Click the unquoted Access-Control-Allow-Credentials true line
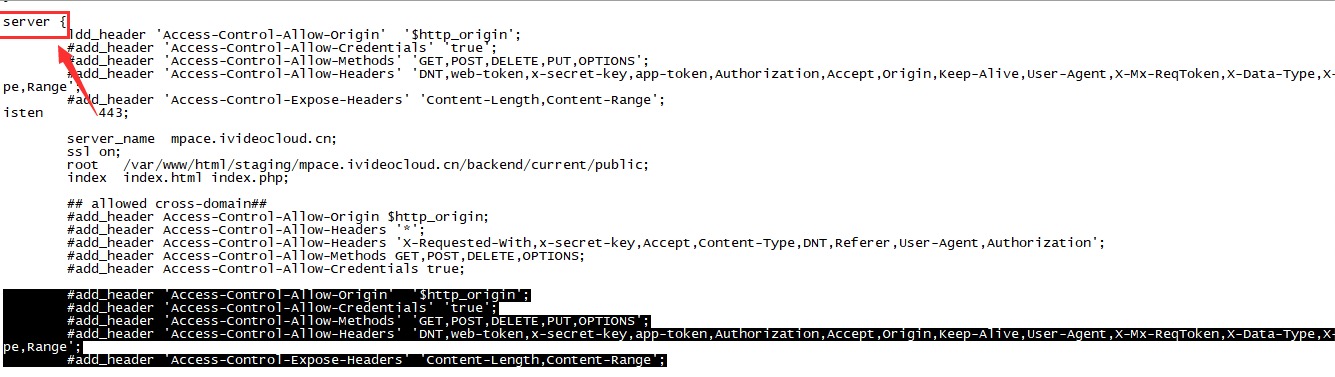Image resolution: width=1335 pixels, height=377 pixels. click(266, 268)
